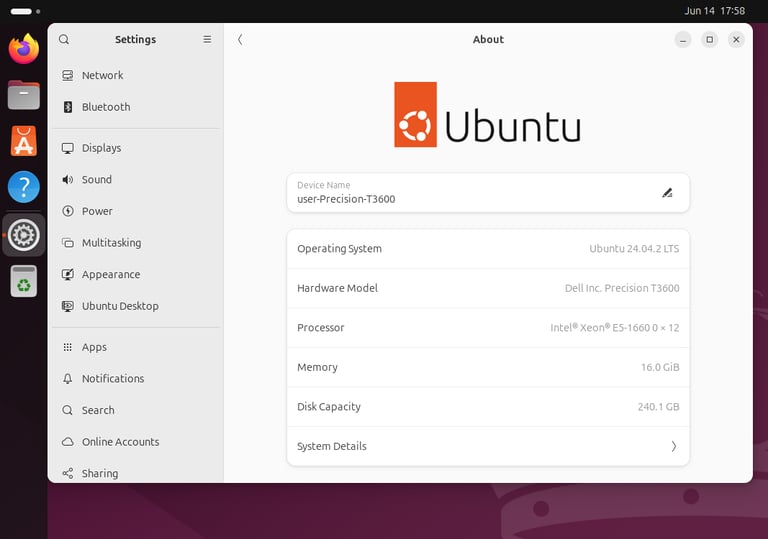Select Power in the sidebar
The width and height of the screenshot is (768, 539).
136,211
